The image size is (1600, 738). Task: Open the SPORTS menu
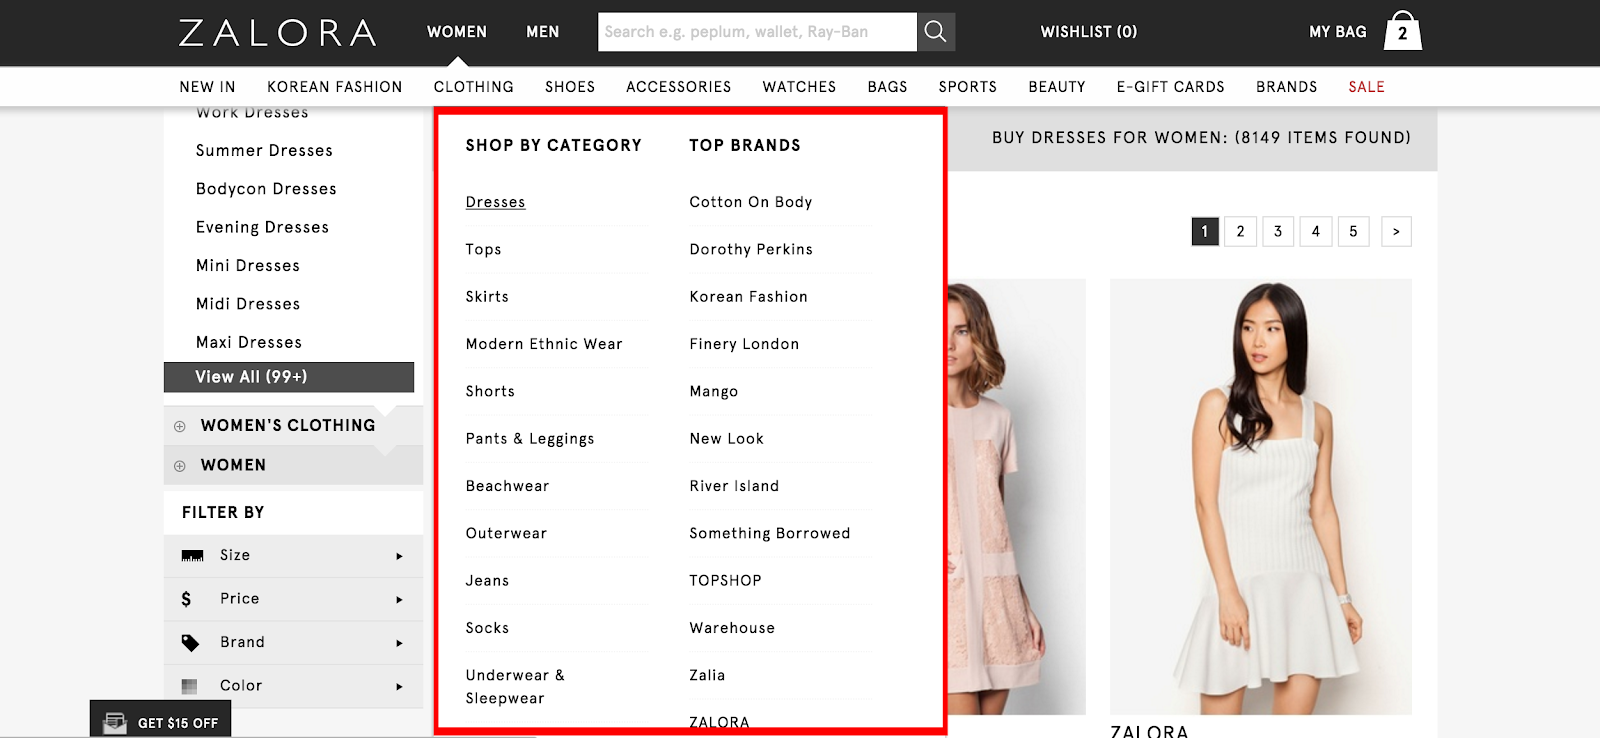968,87
